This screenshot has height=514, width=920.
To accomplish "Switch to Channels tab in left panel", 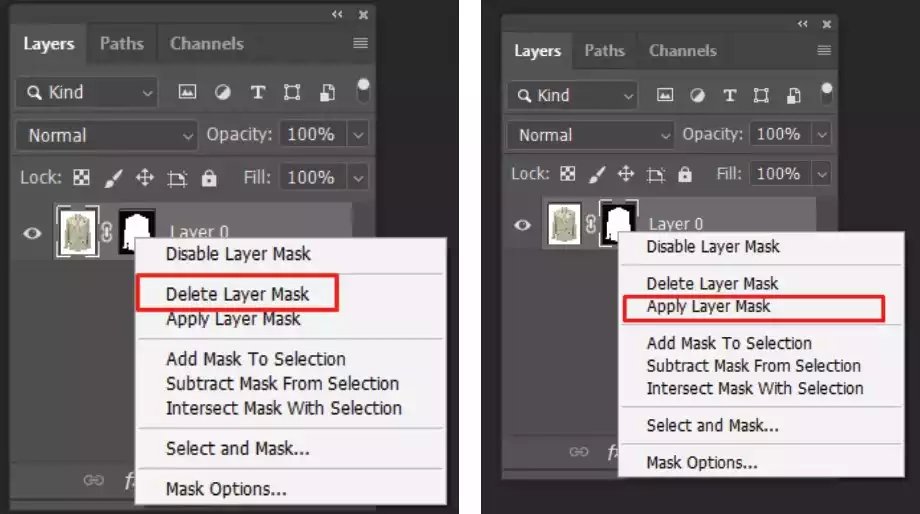I will [x=207, y=43].
